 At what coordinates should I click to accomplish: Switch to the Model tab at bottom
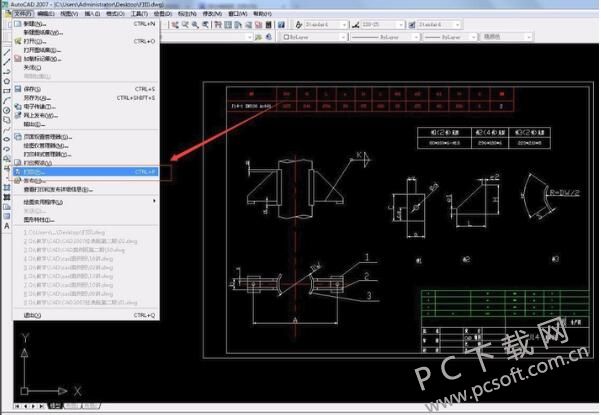coord(55,406)
